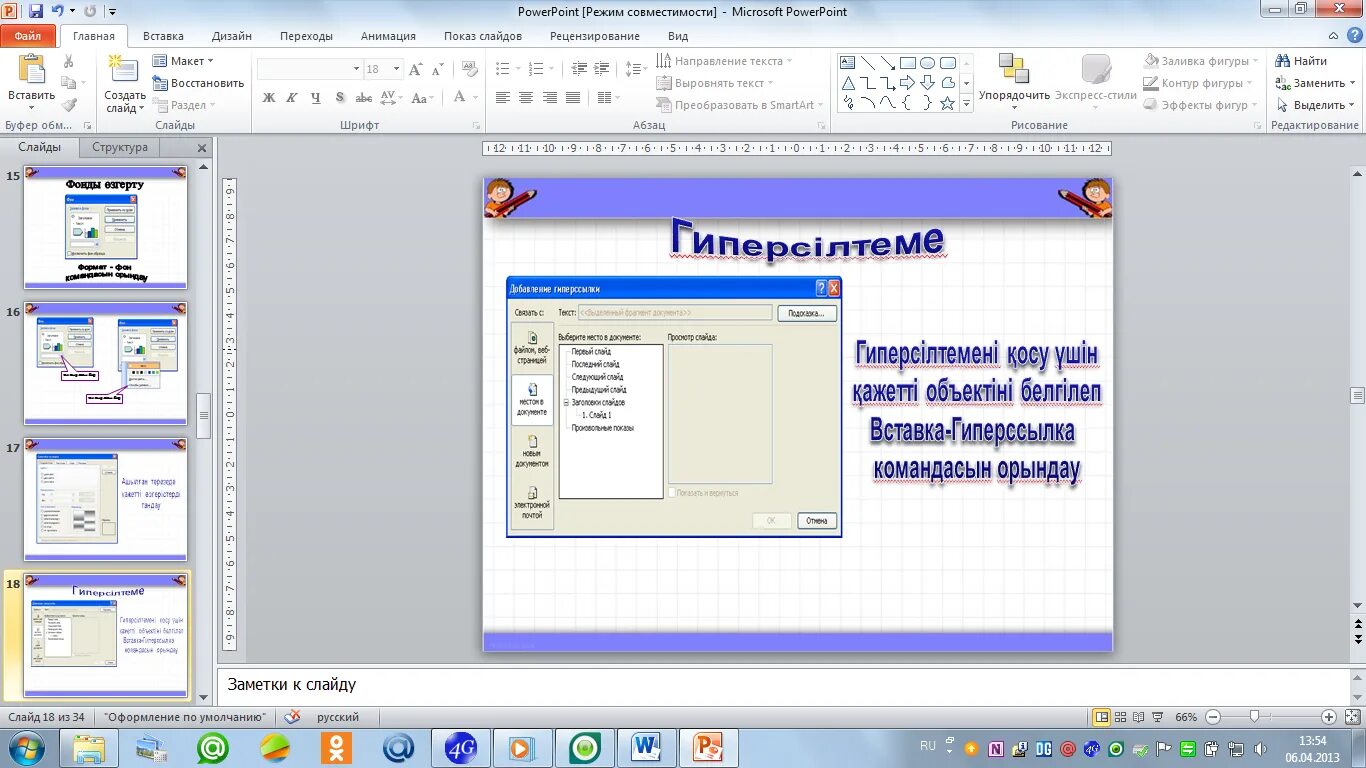The height and width of the screenshot is (768, 1366).
Task: Increase list indent level
Action: coord(604,69)
